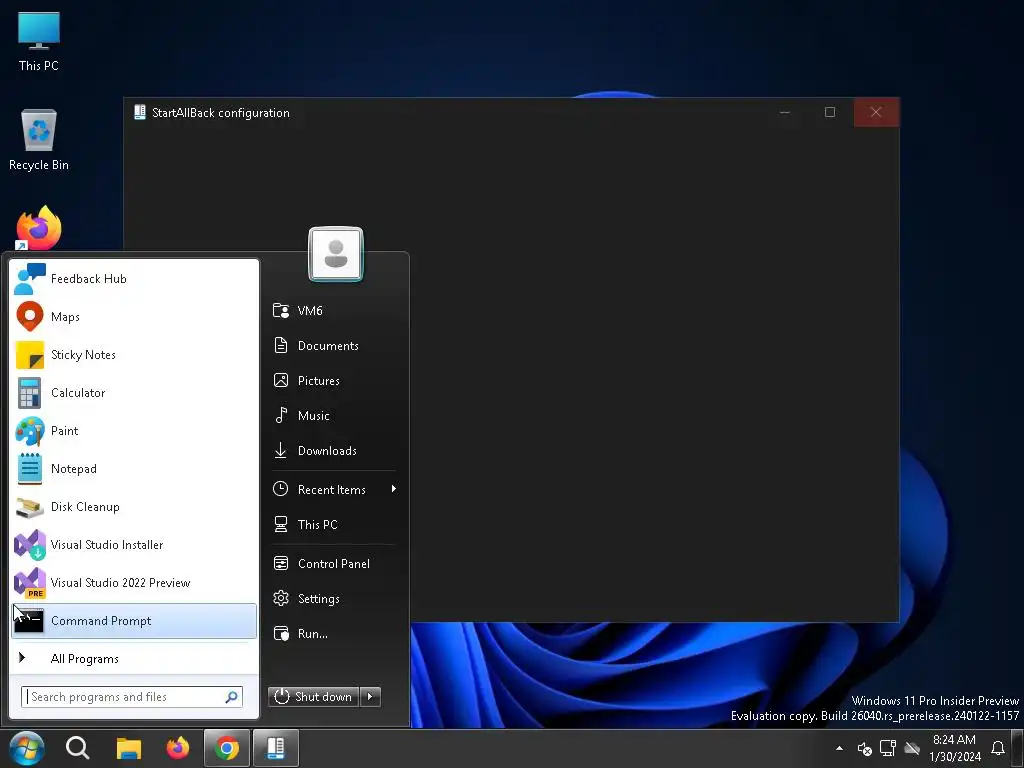This screenshot has height=768, width=1024.
Task: Click the Shut down button
Action: tap(313, 697)
